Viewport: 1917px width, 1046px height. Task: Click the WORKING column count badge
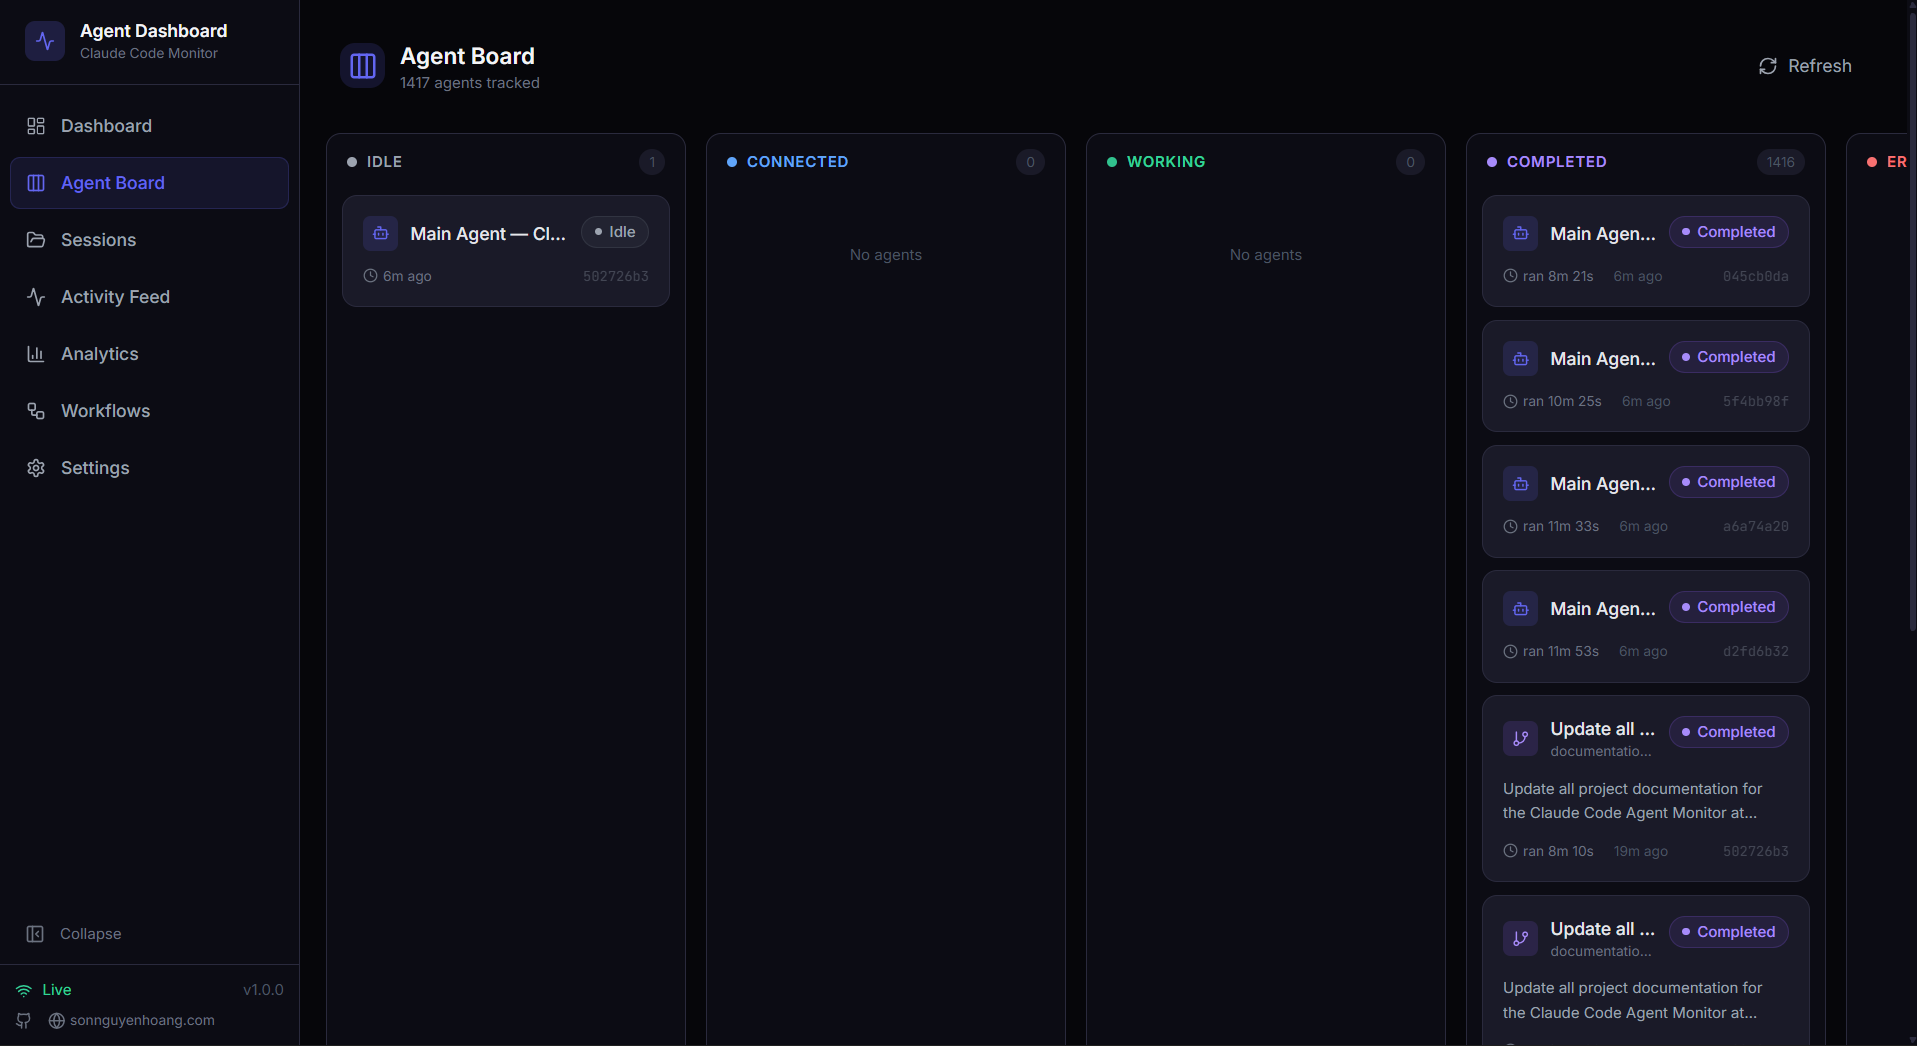[x=1410, y=162]
